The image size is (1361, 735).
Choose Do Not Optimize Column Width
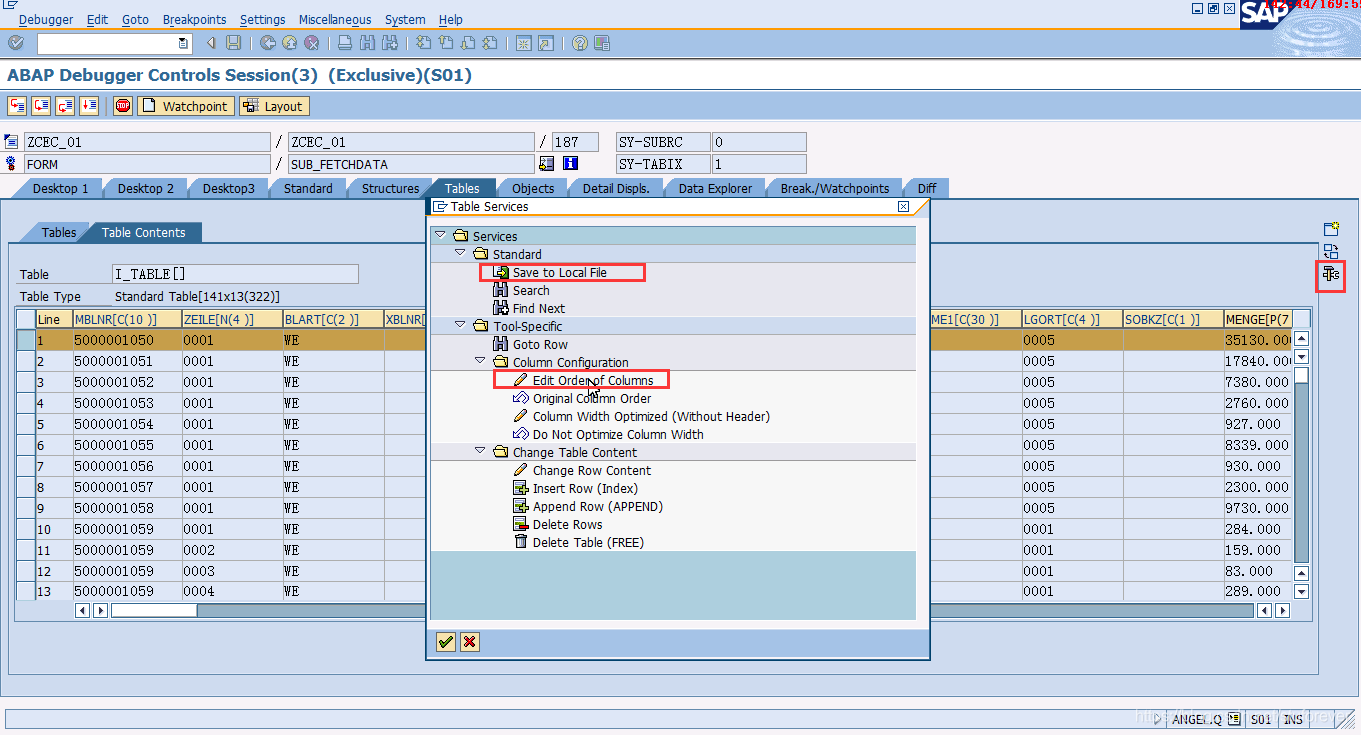(618, 434)
